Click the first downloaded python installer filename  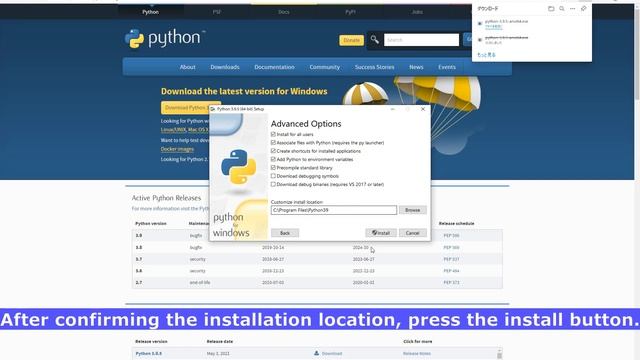pyautogui.click(x=506, y=21)
